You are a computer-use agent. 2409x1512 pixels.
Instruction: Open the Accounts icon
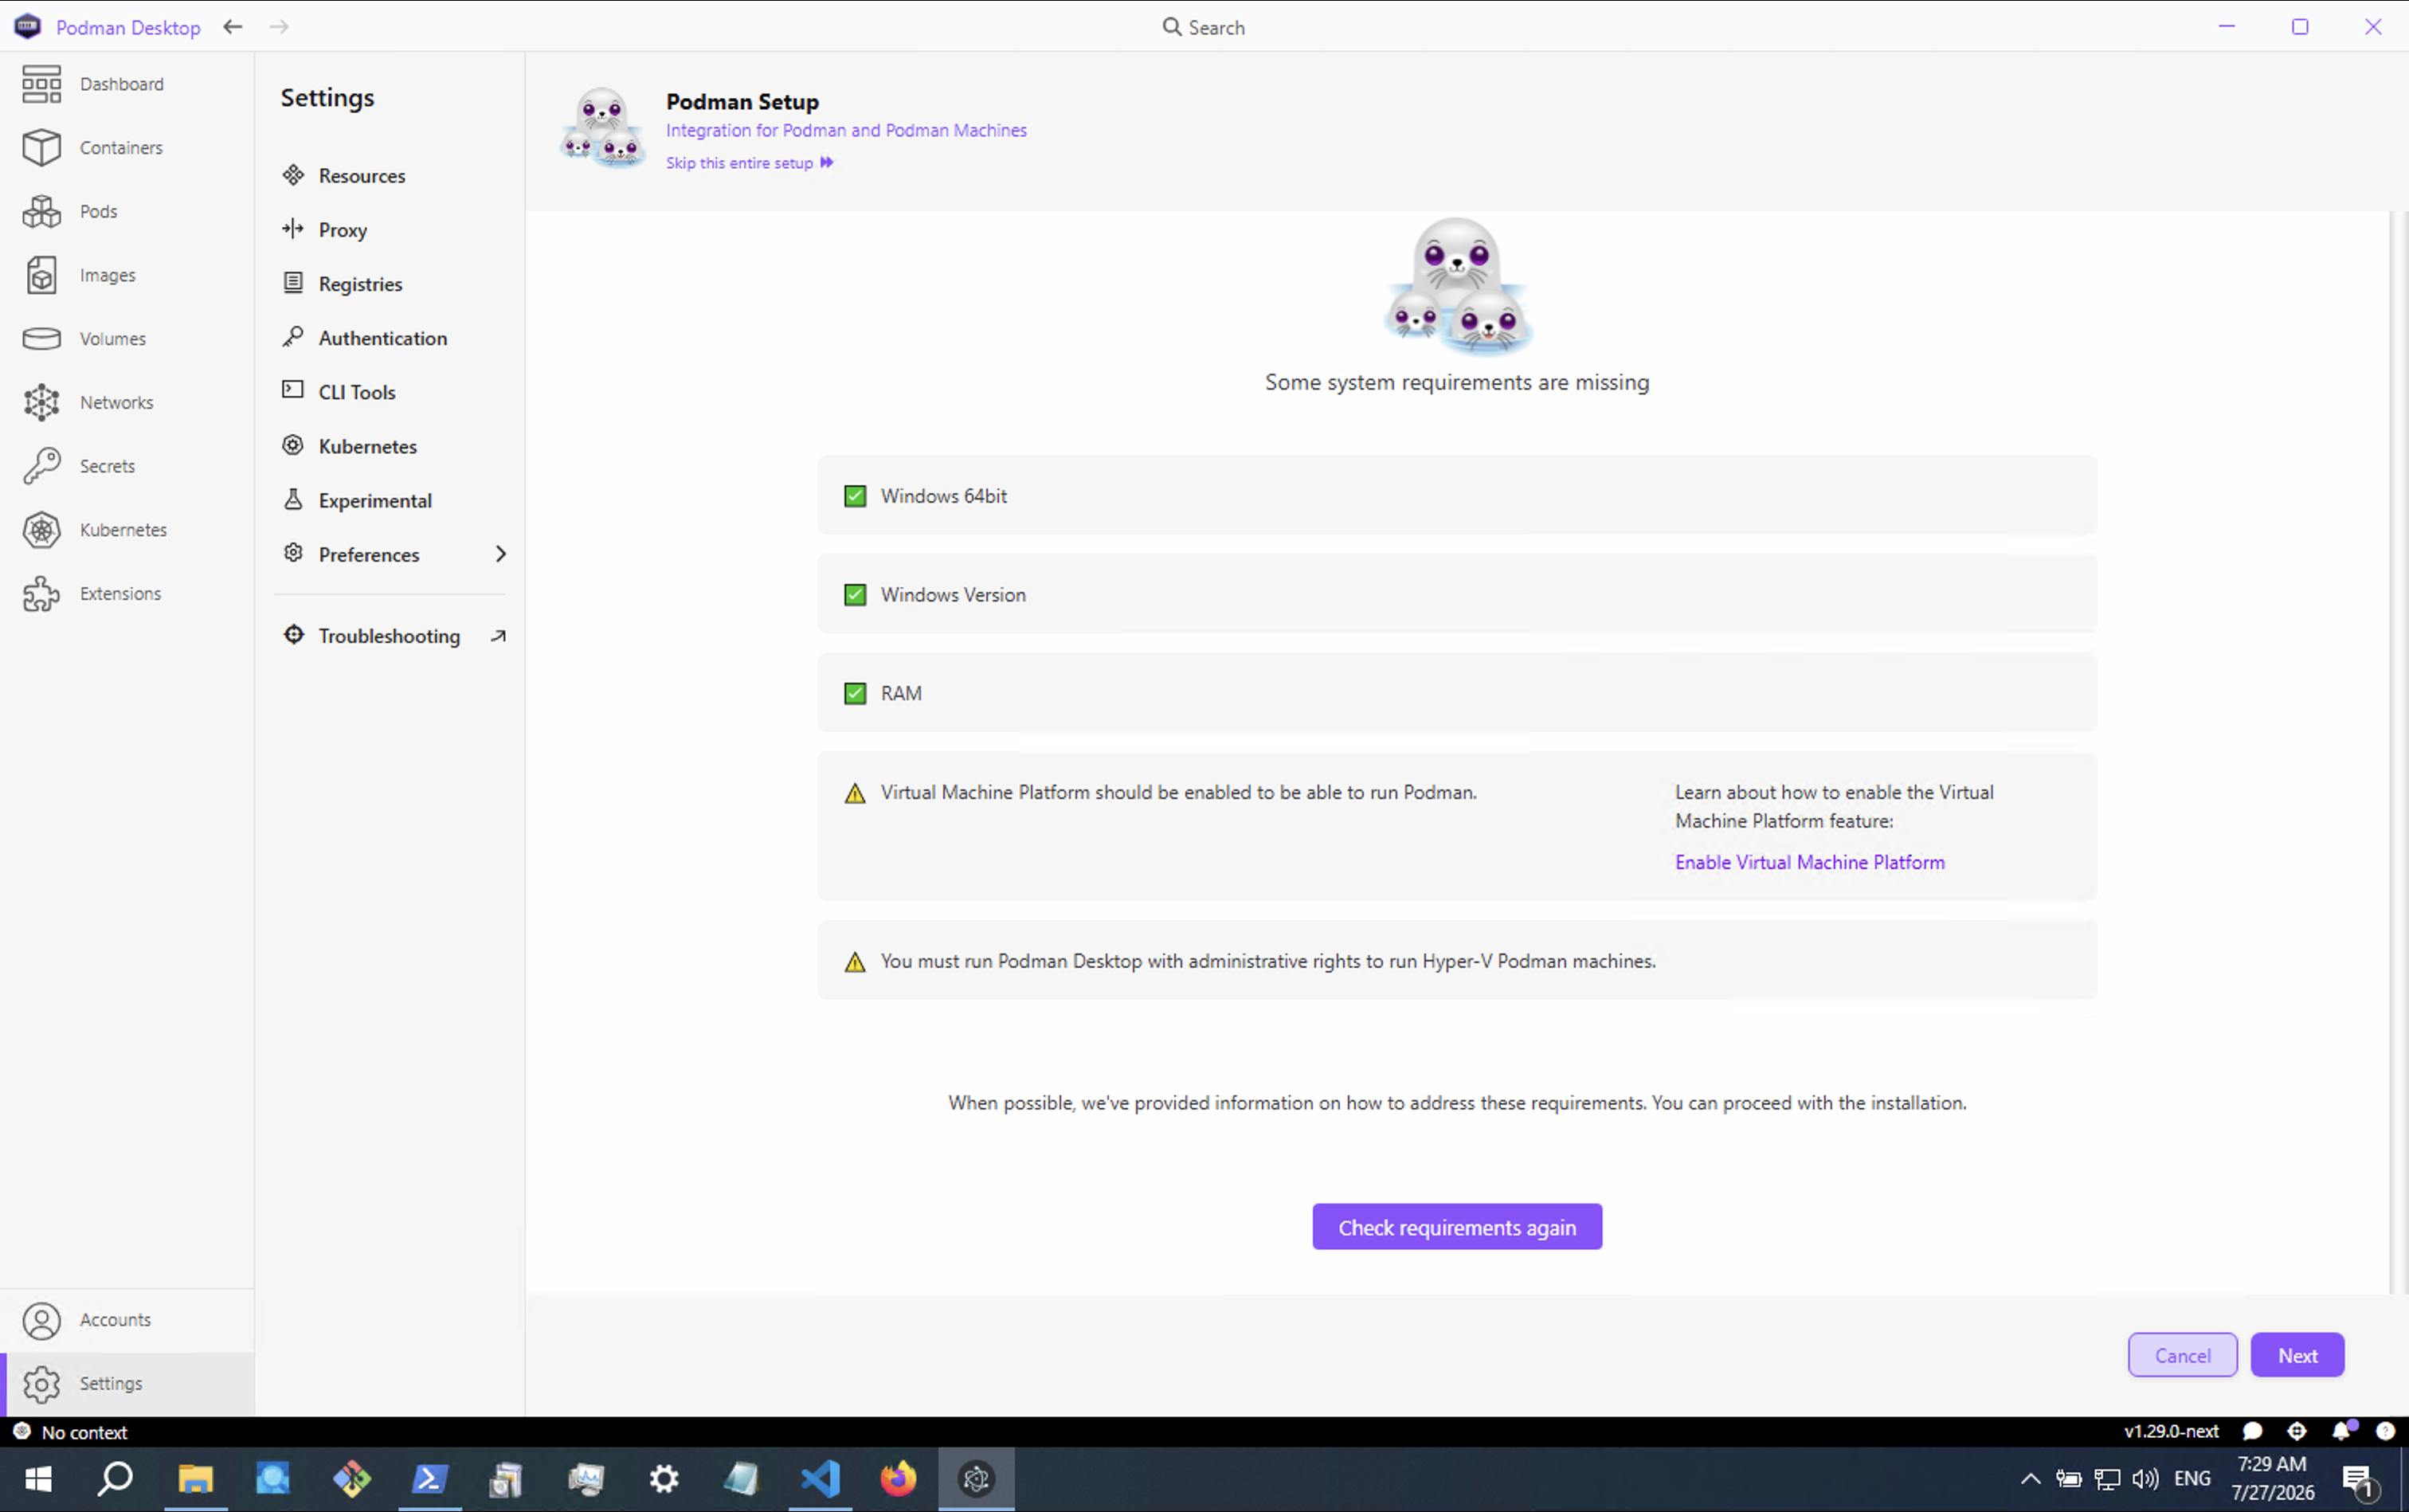41,1320
